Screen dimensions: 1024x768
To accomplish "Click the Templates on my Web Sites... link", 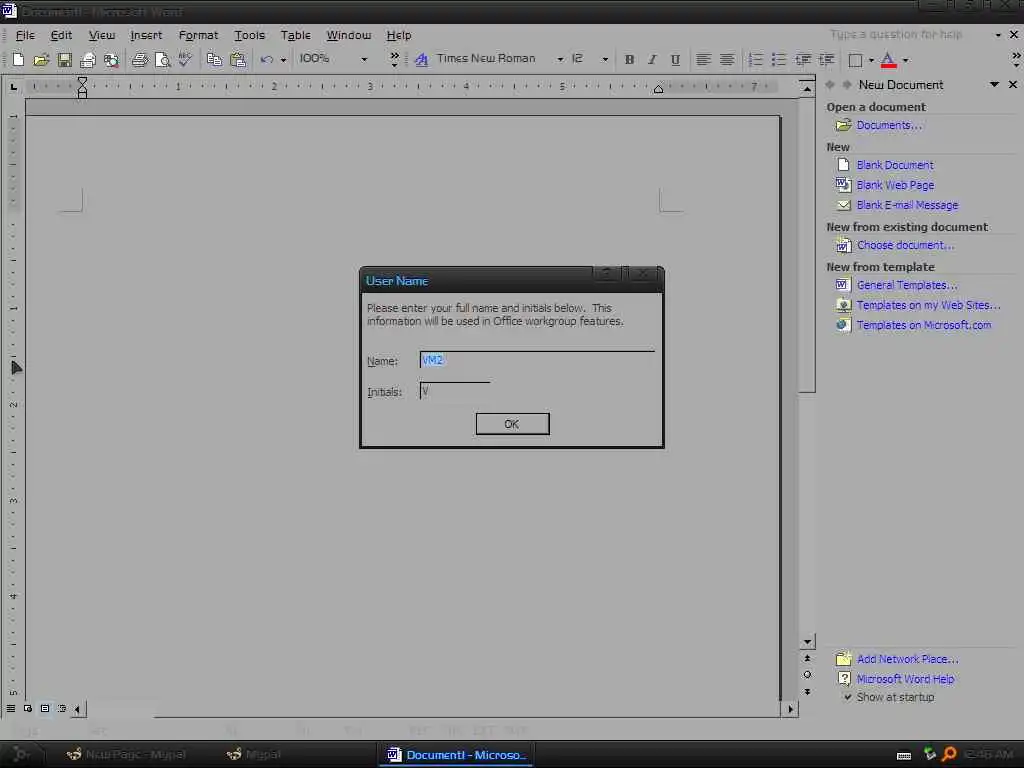I will [x=928, y=305].
